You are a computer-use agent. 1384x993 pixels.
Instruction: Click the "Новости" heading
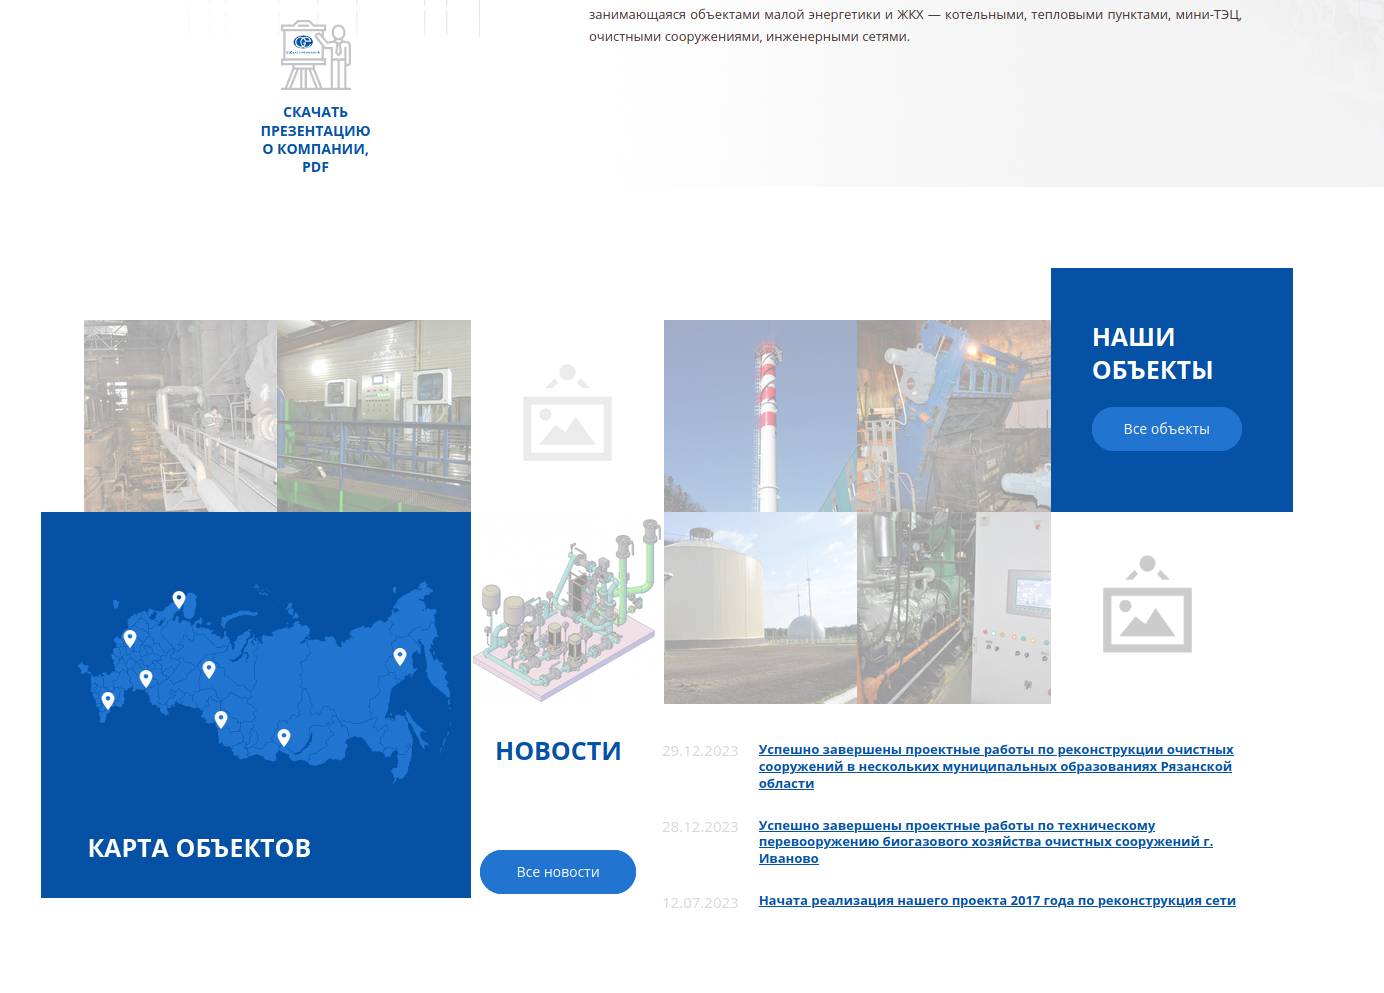click(x=558, y=751)
